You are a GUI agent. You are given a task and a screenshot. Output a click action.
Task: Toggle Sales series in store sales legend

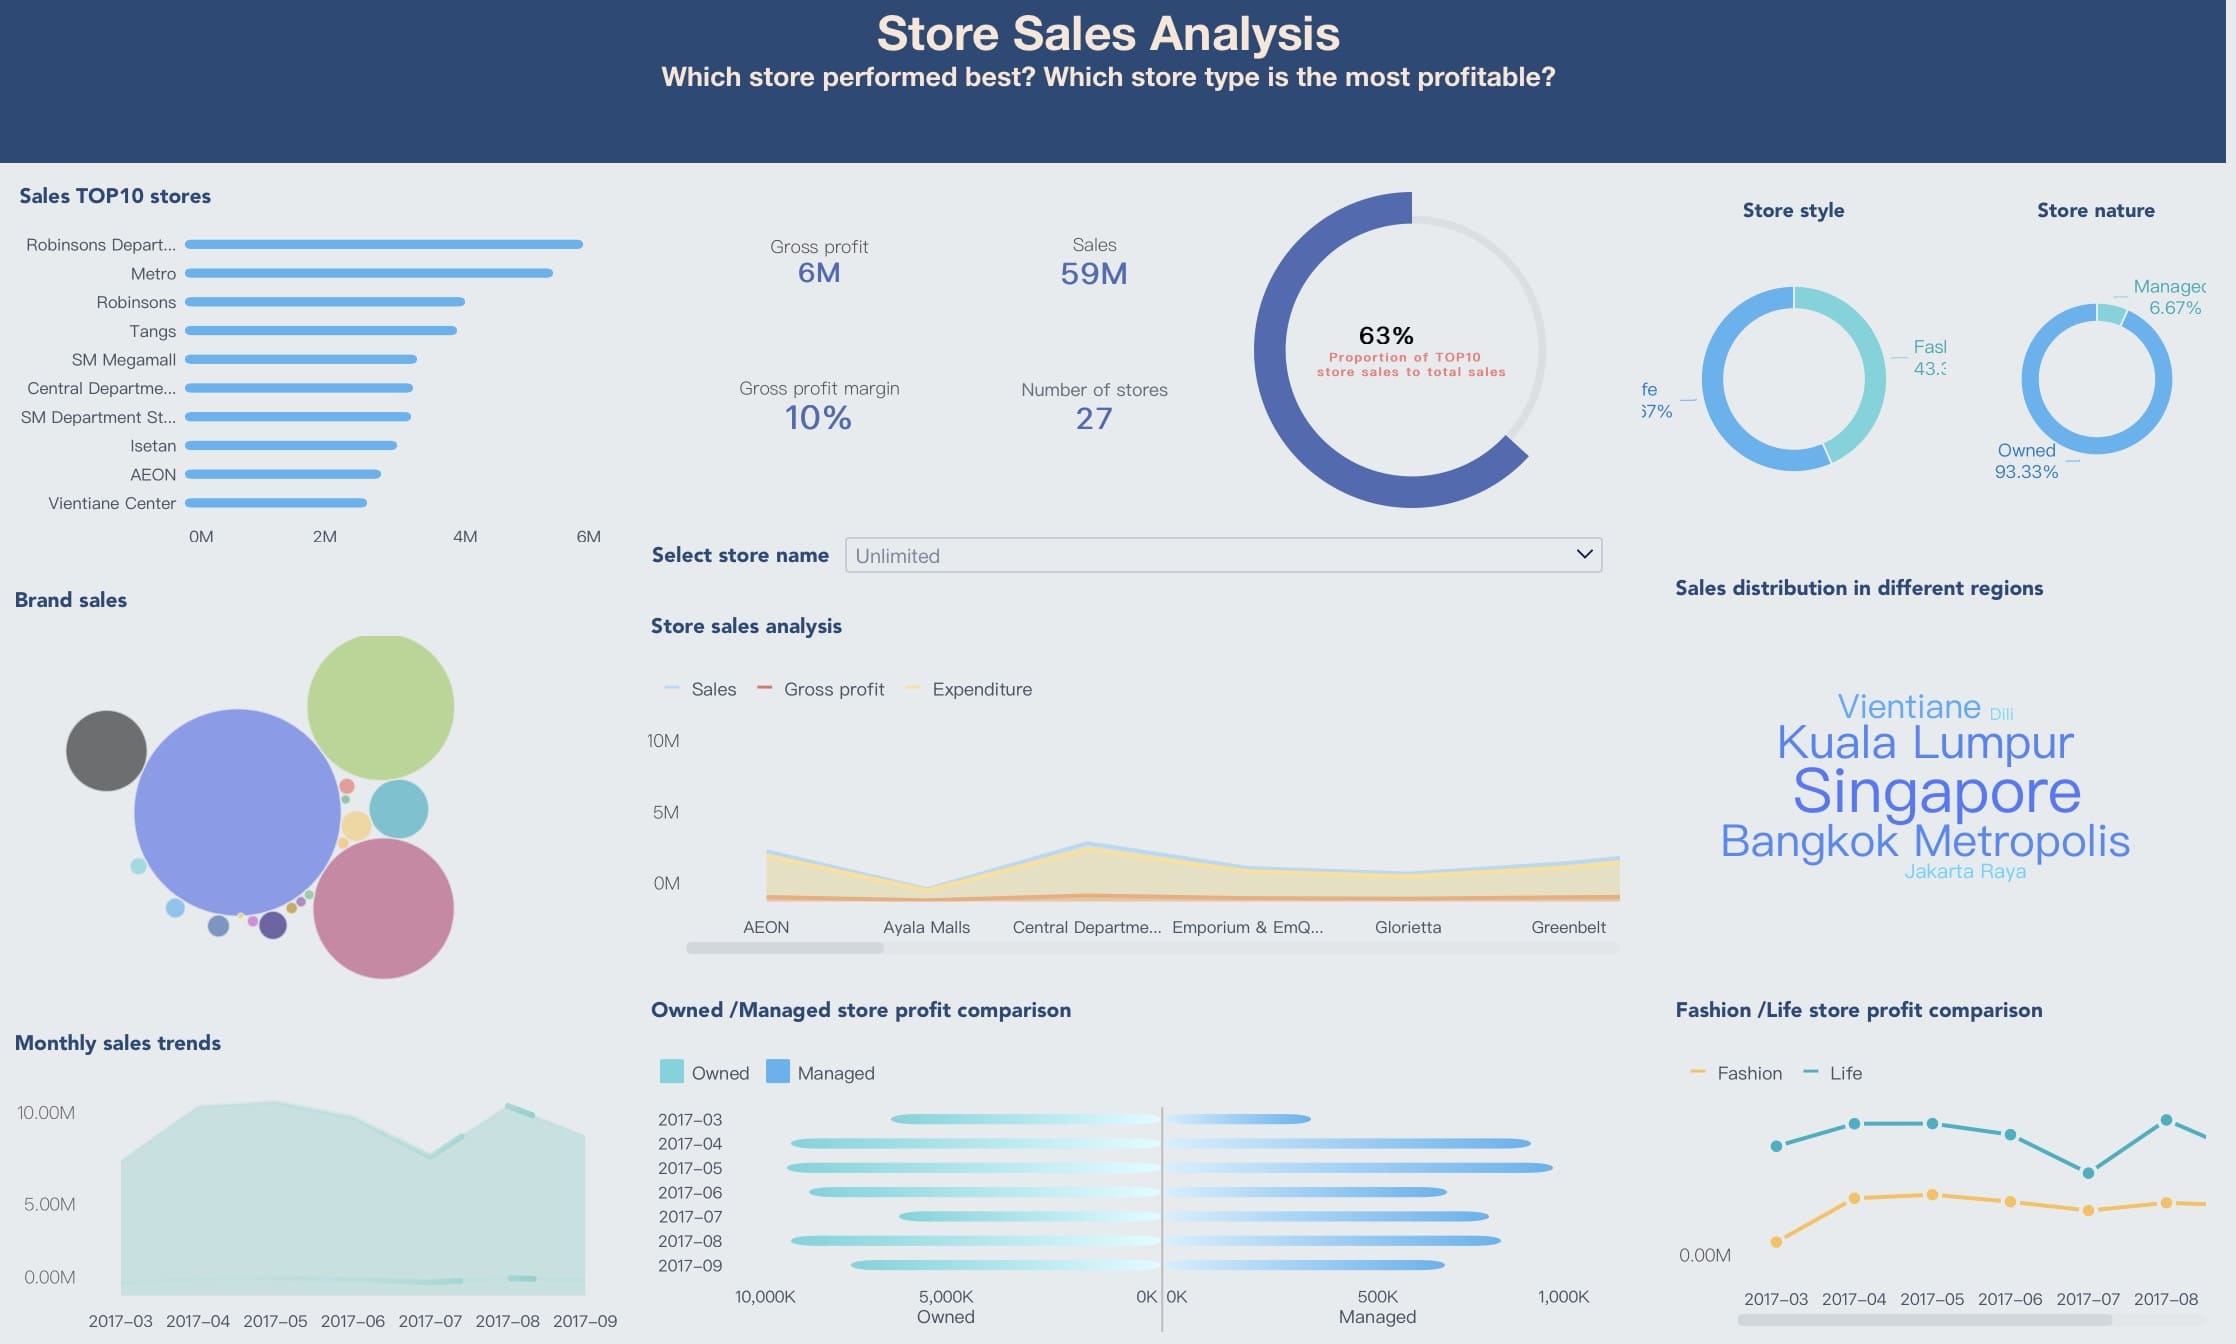click(x=700, y=689)
